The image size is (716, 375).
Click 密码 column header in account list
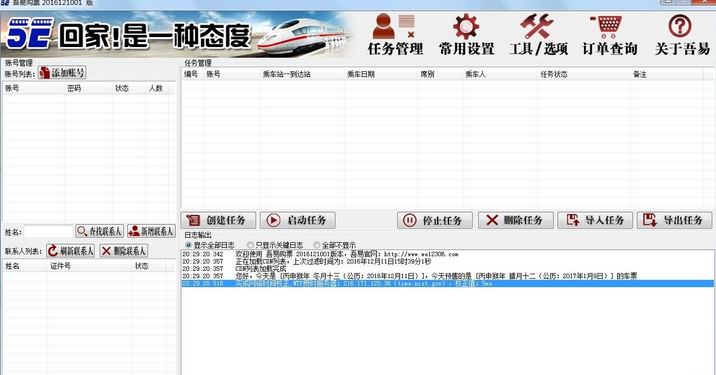click(89, 89)
